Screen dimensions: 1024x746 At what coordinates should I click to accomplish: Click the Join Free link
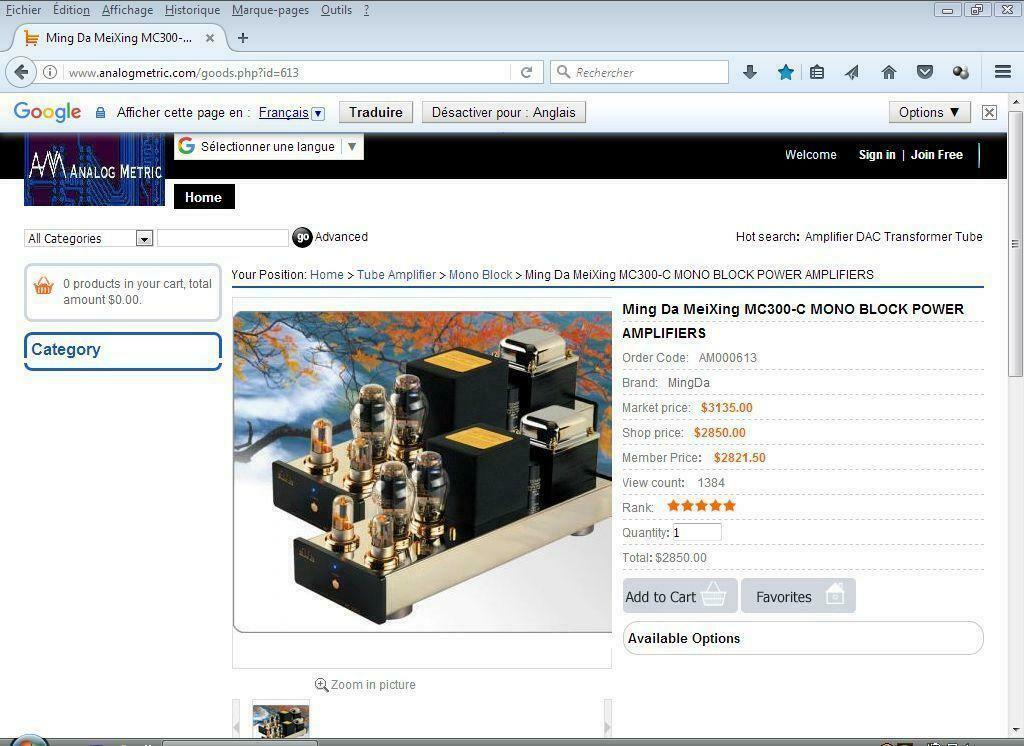(936, 155)
